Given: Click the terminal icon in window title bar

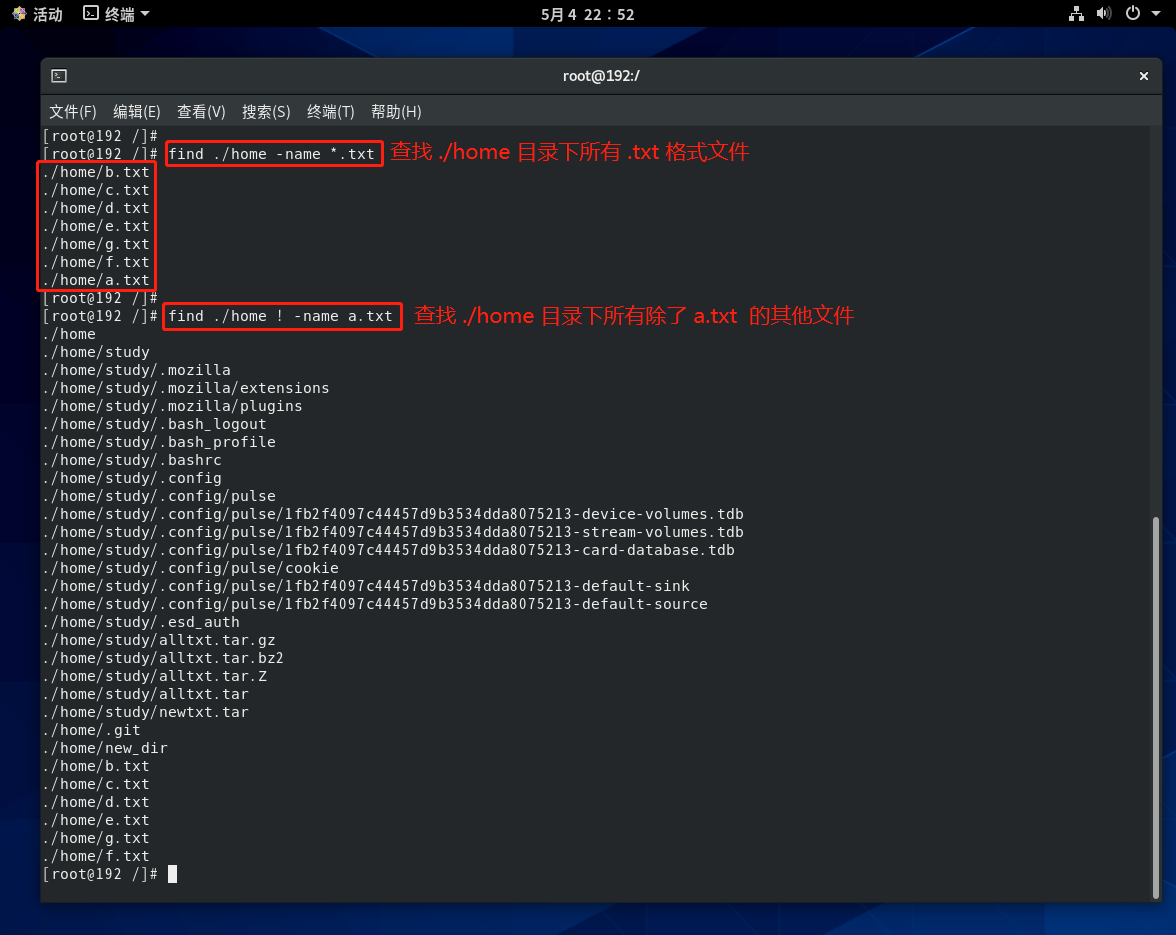Looking at the screenshot, I should [59, 76].
